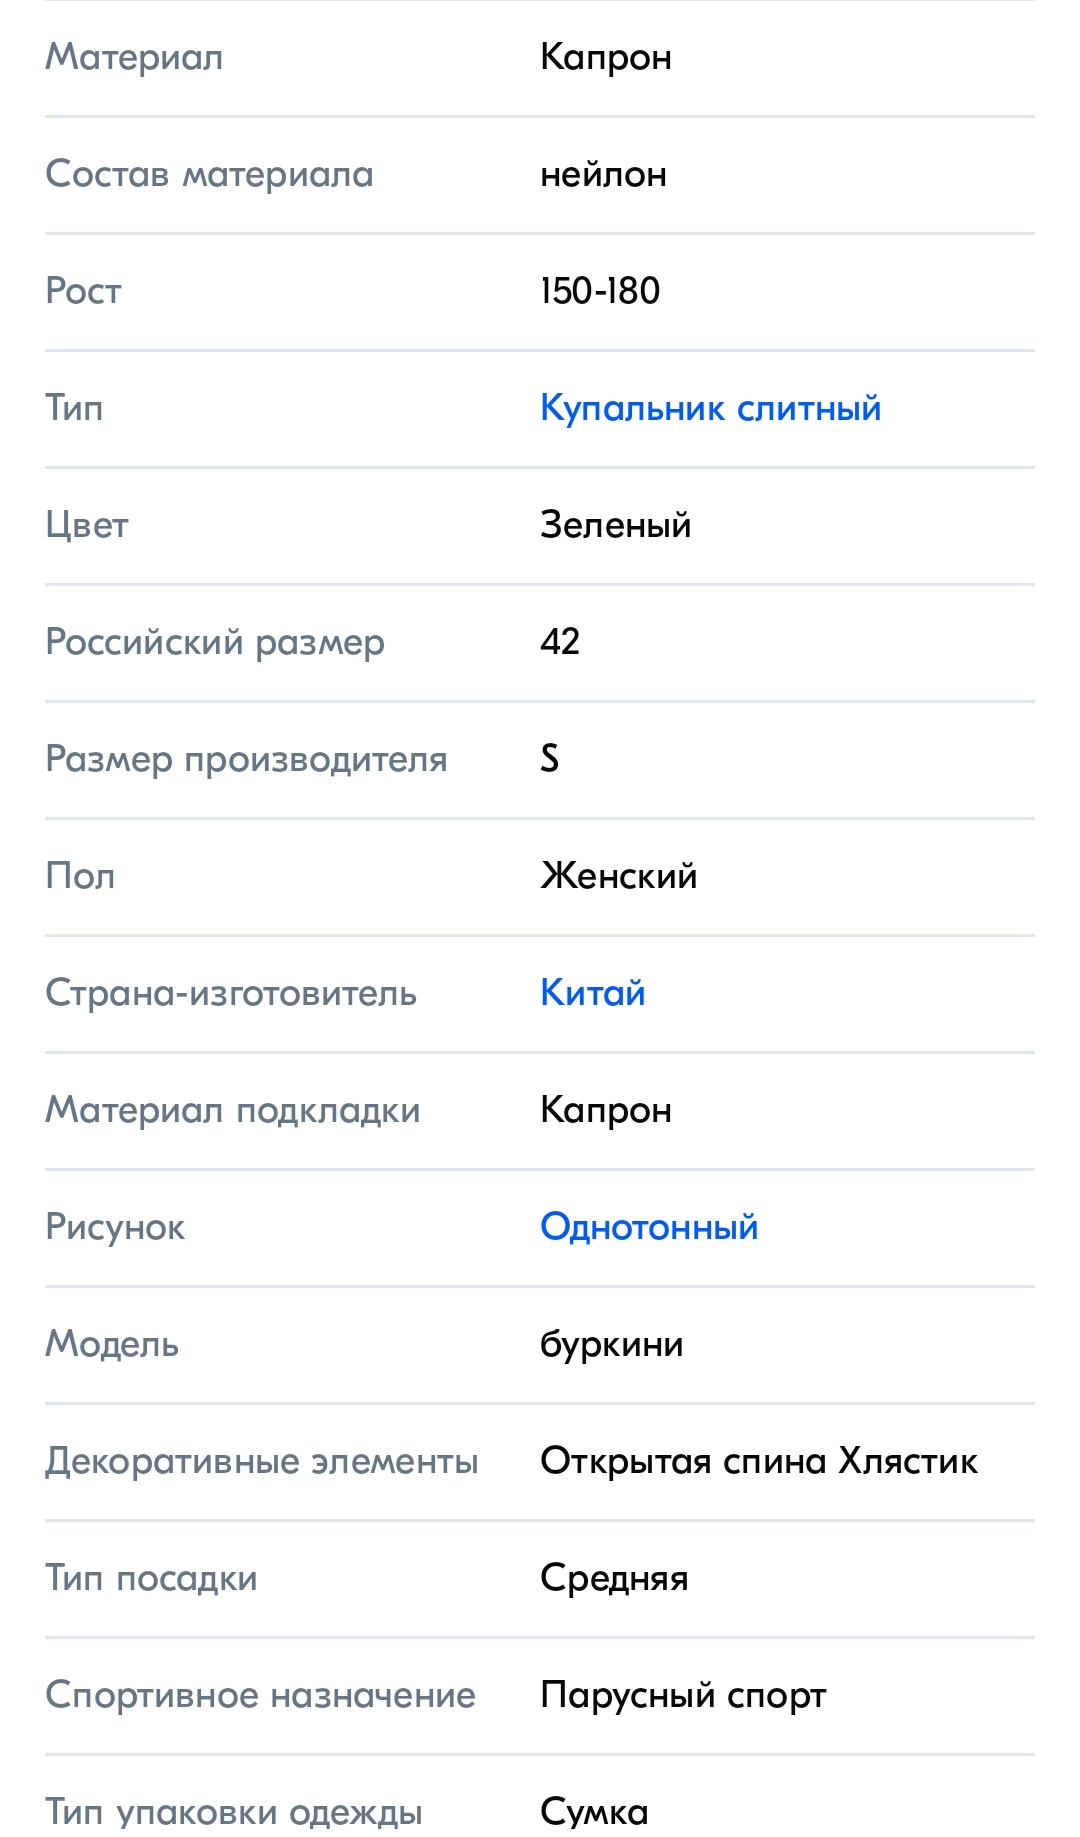Click the "Парусный спорт" sport purpose value

pyautogui.click(x=683, y=1695)
